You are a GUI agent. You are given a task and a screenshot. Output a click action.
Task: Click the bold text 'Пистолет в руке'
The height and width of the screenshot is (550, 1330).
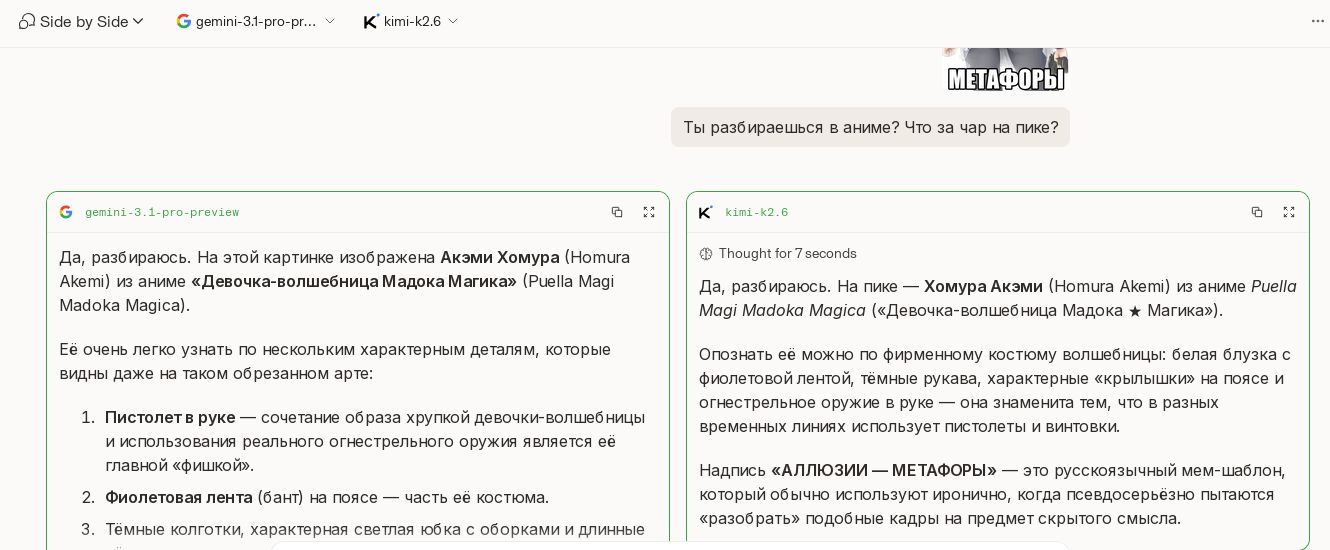tap(170, 417)
